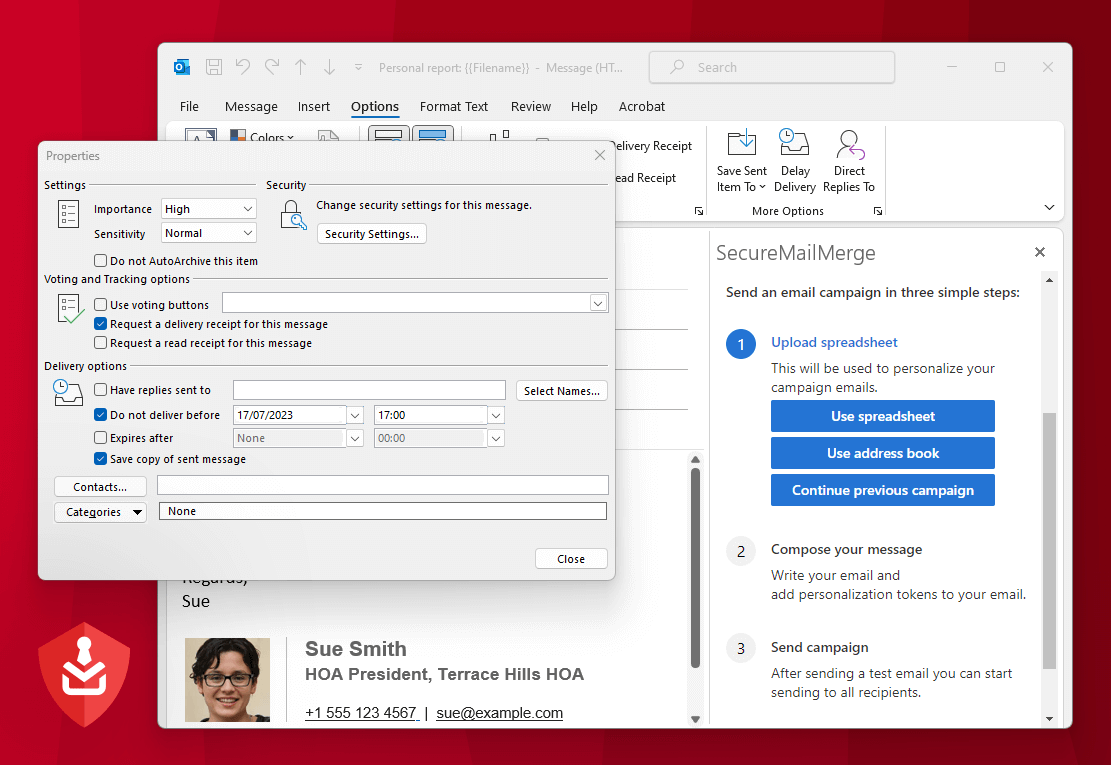
Task: Click the Direct Replies To icon
Action: [x=849, y=145]
